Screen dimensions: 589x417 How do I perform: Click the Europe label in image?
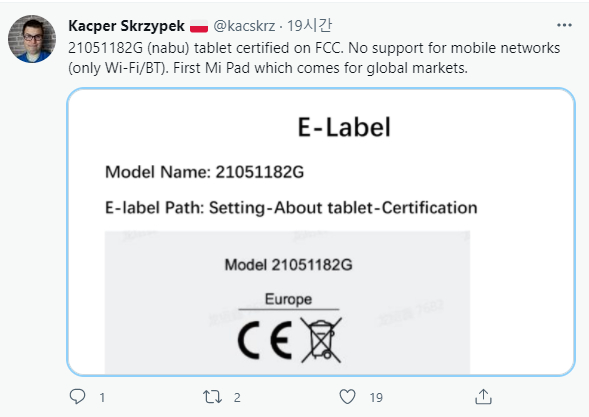pos(288,299)
